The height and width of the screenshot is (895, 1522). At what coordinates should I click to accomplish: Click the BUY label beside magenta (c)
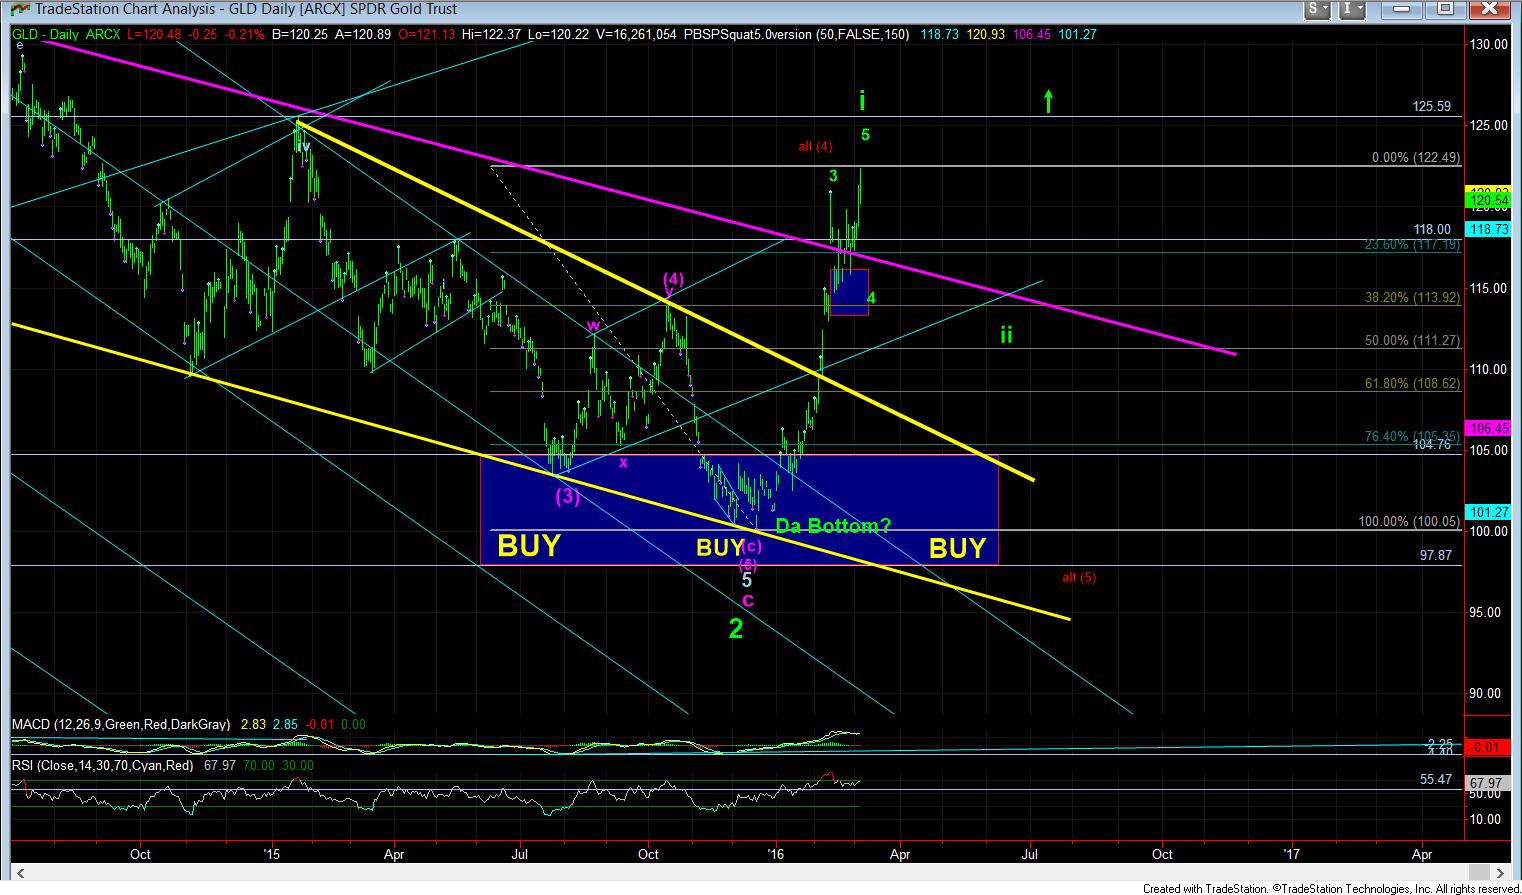[720, 547]
